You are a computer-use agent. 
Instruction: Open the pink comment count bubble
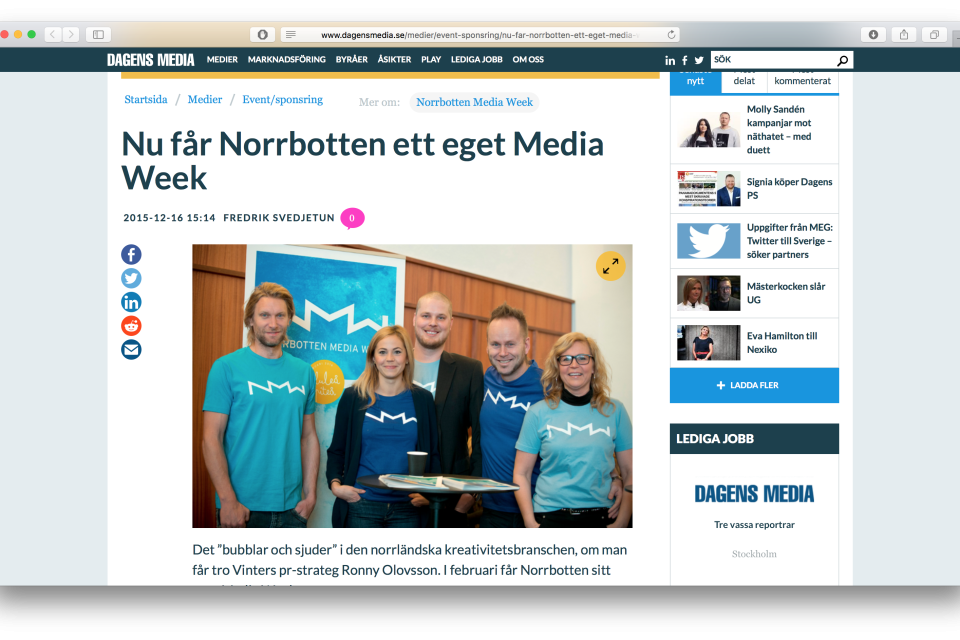[x=352, y=218]
